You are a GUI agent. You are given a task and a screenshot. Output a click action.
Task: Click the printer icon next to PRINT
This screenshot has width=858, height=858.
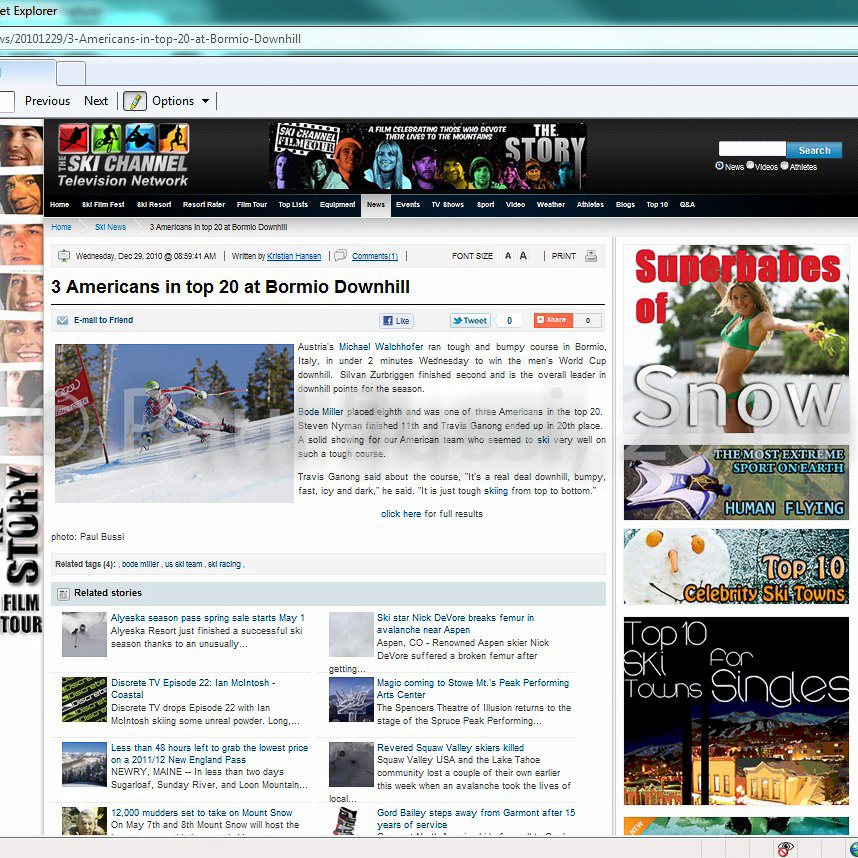pos(591,256)
